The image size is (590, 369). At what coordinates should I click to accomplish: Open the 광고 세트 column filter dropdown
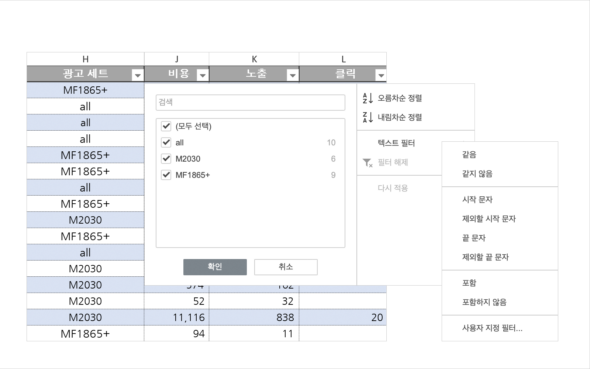point(138,75)
